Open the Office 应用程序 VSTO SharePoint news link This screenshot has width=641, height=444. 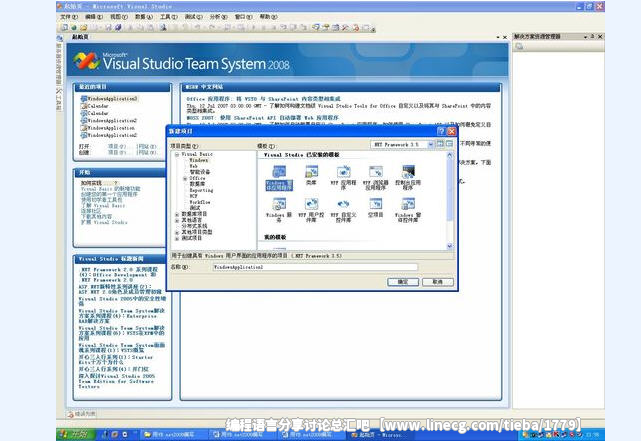[x=263, y=99]
